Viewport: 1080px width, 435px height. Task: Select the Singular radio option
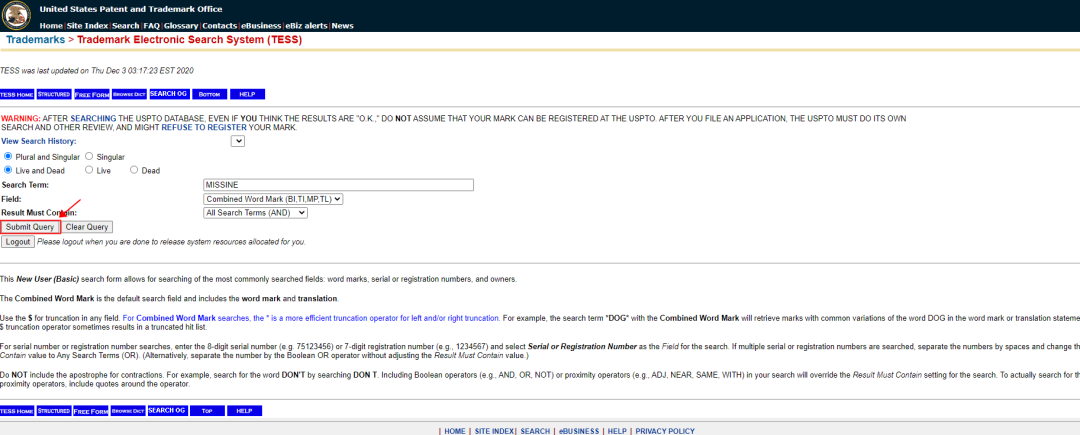(x=90, y=157)
